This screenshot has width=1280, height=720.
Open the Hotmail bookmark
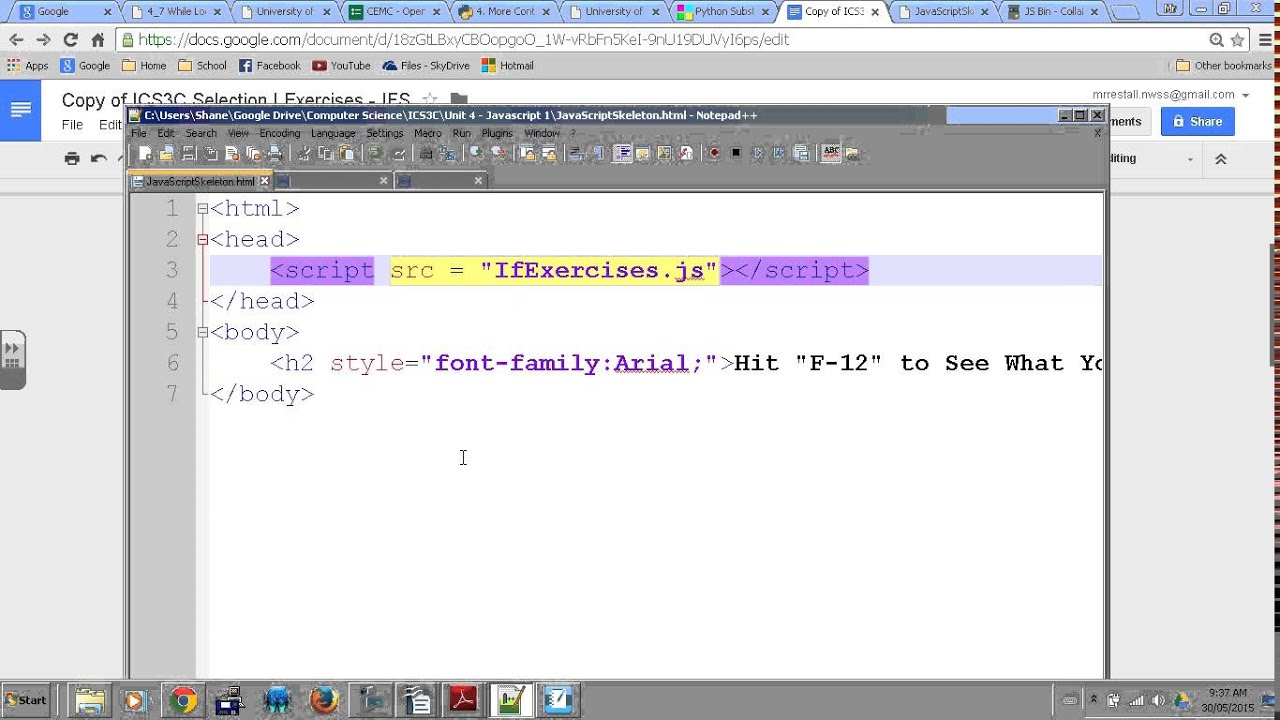click(x=507, y=66)
